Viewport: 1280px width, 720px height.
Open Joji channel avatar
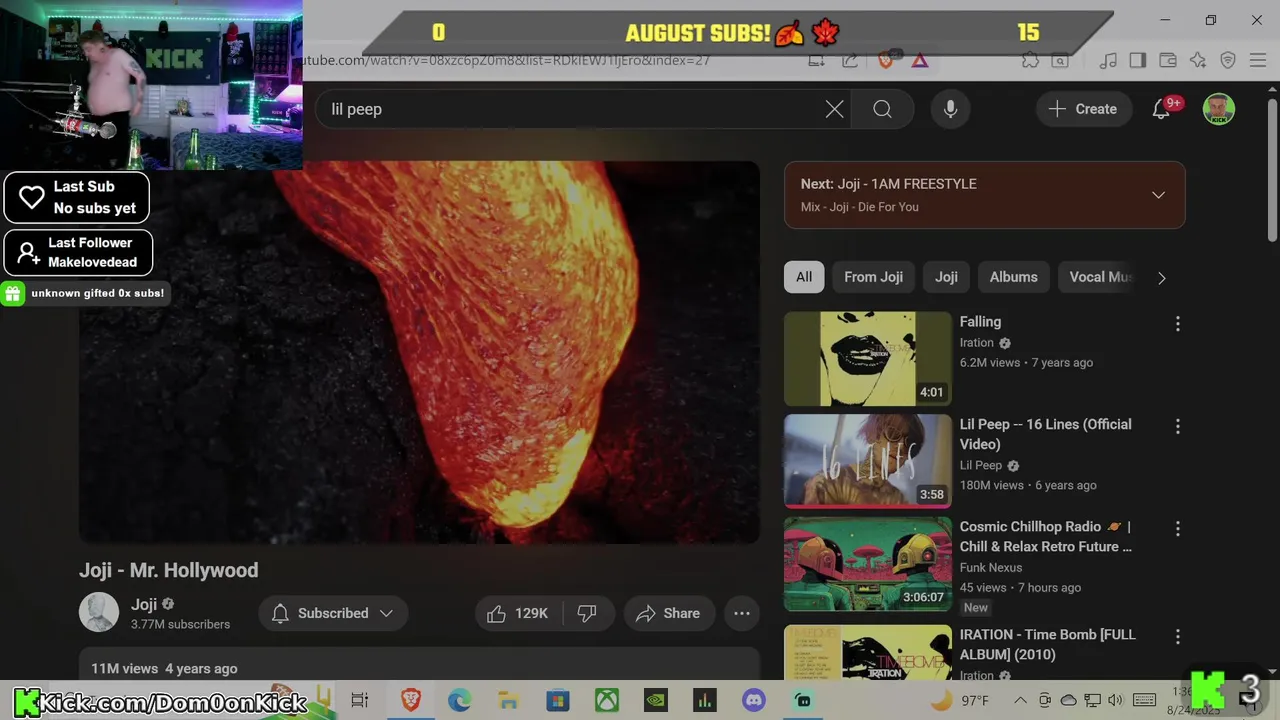(99, 612)
